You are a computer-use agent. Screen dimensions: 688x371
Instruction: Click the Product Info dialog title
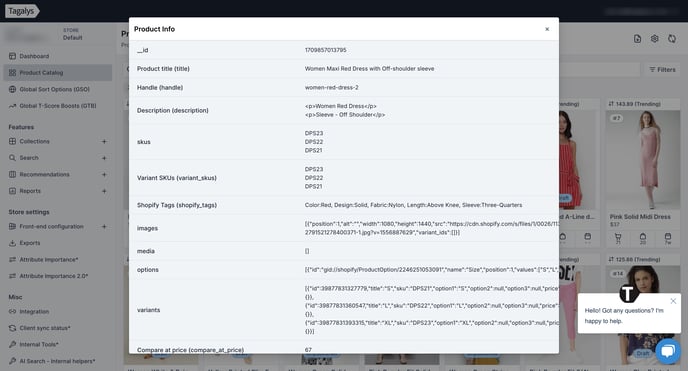pyautogui.click(x=154, y=29)
